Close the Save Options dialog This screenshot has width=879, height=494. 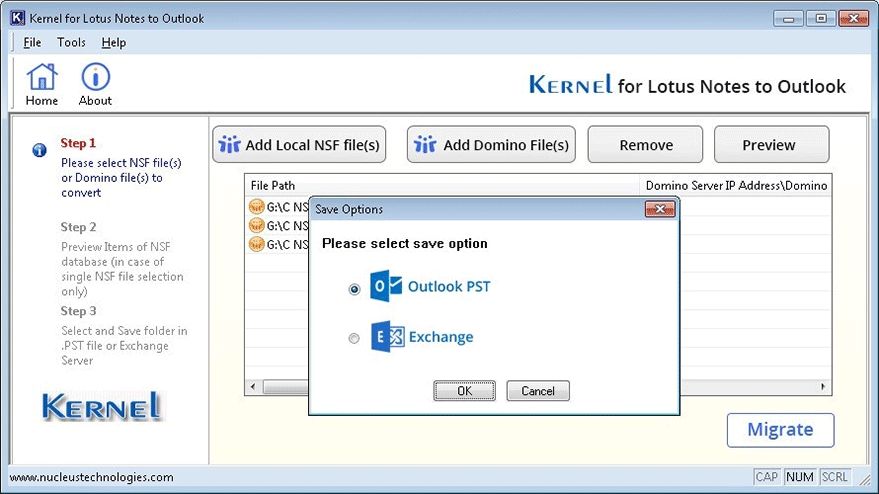[x=660, y=209]
